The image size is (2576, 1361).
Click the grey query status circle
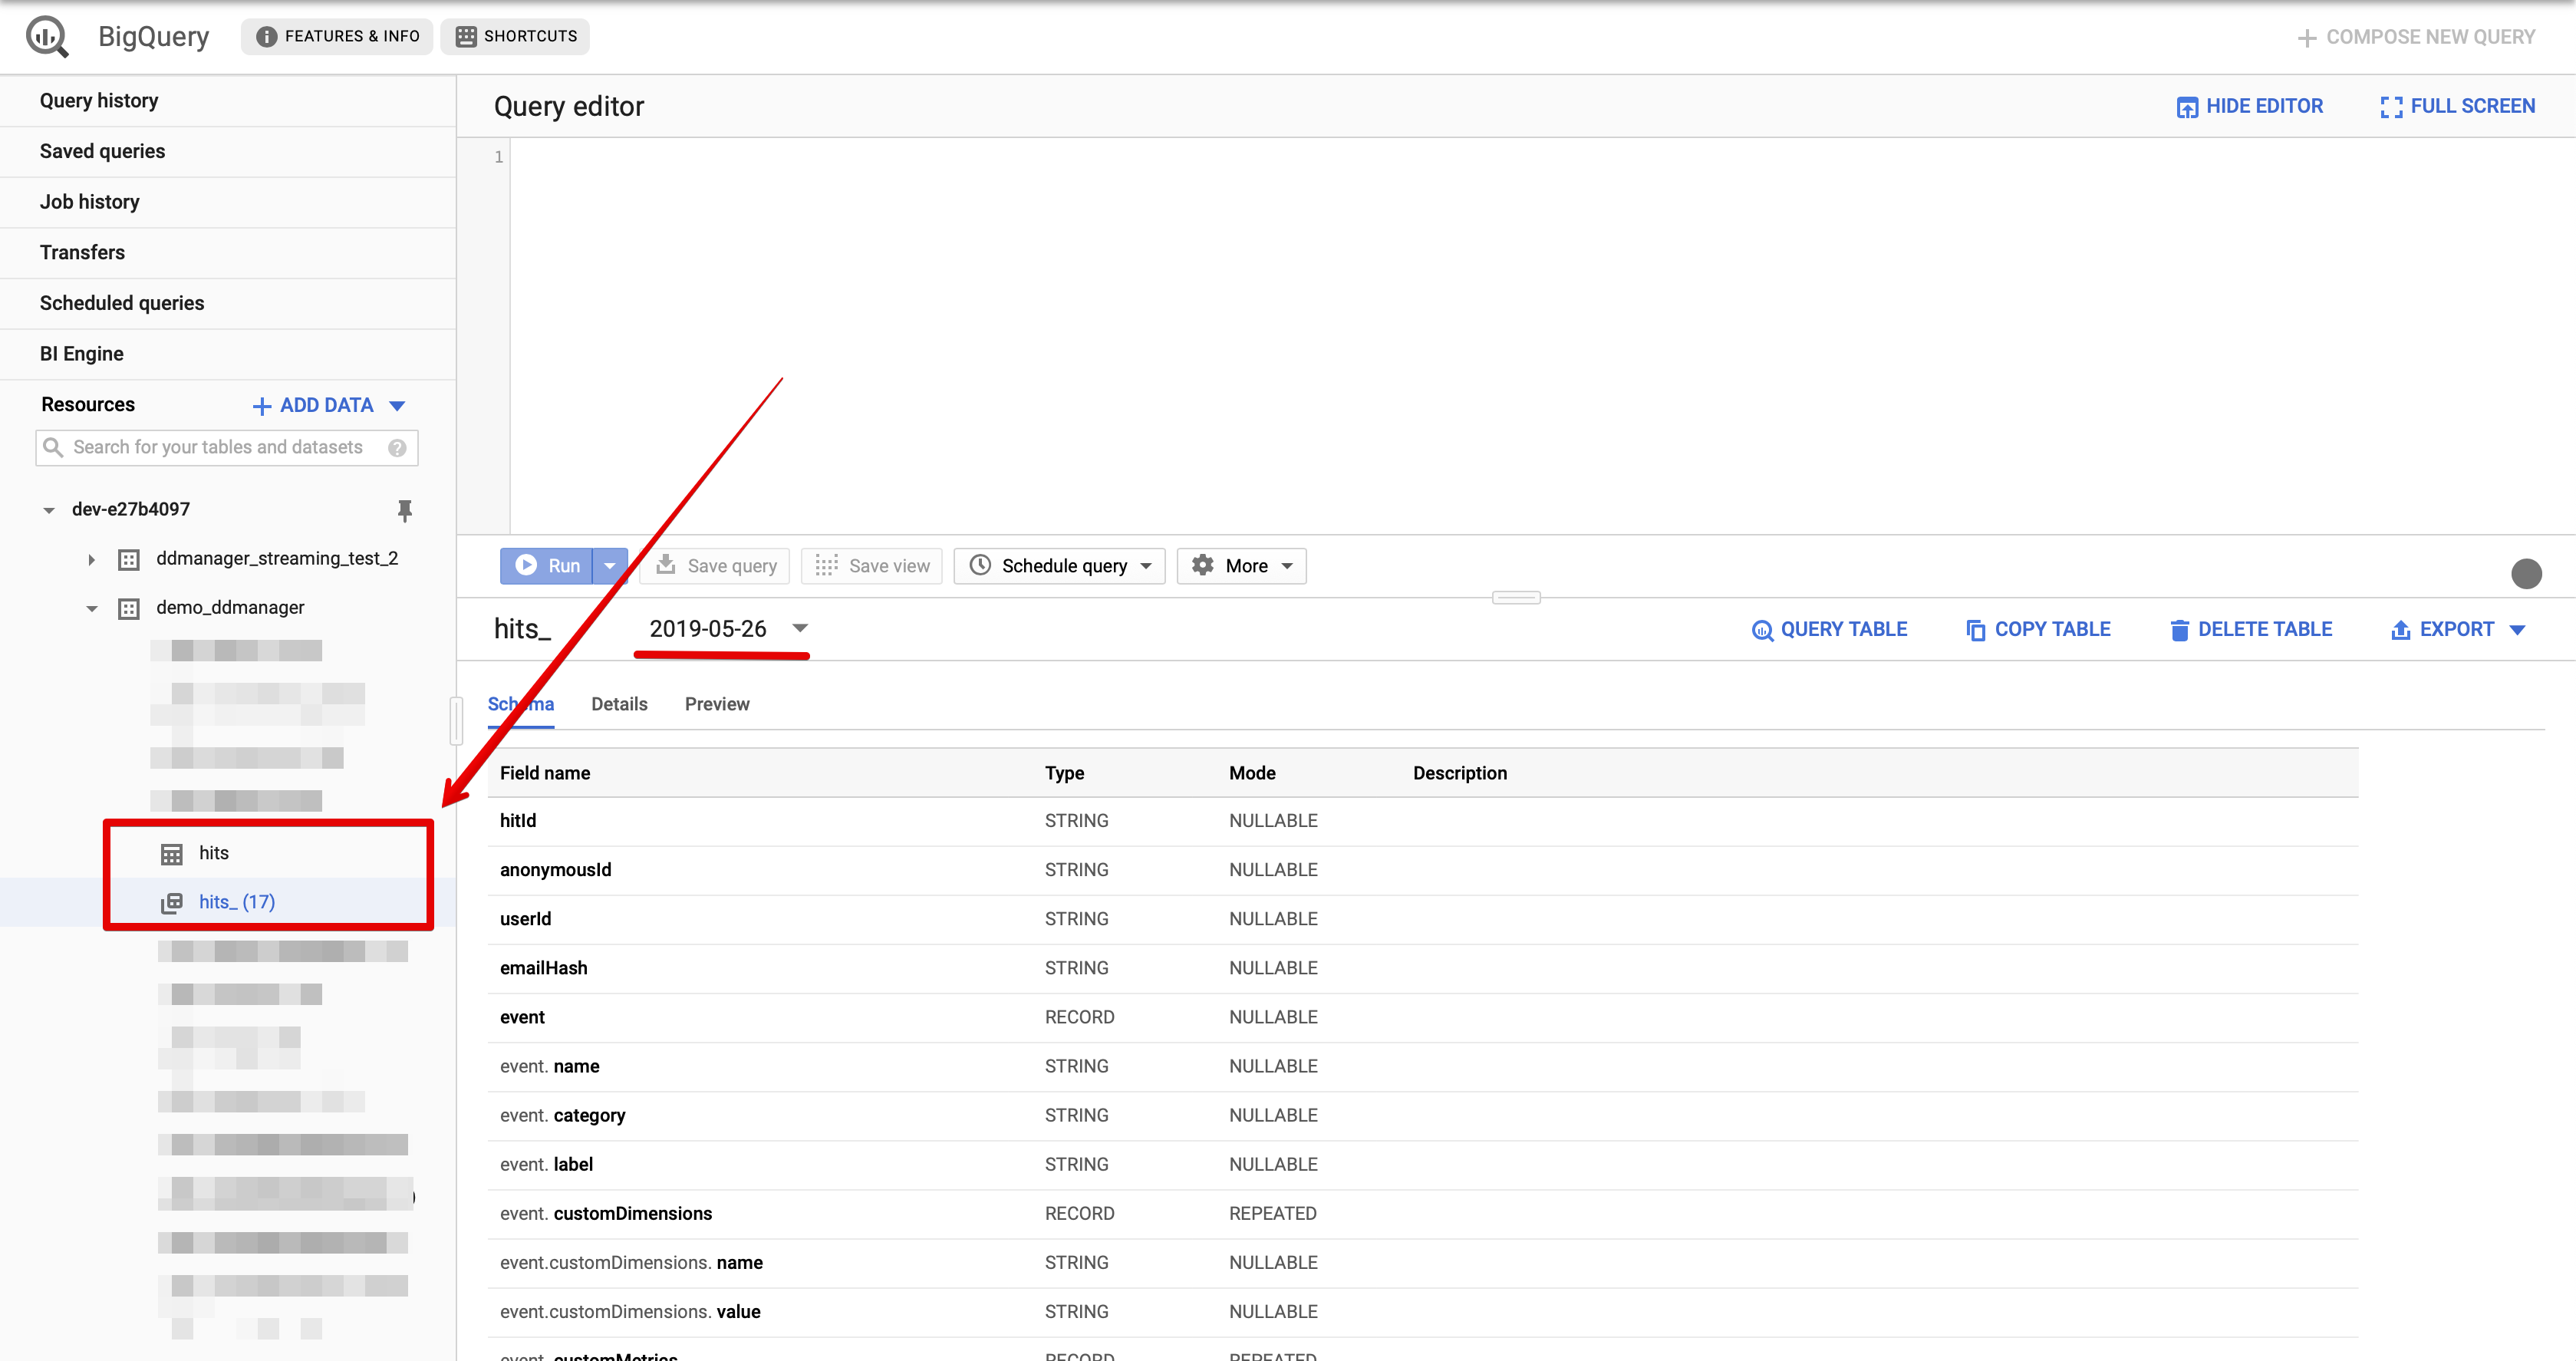tap(2526, 574)
